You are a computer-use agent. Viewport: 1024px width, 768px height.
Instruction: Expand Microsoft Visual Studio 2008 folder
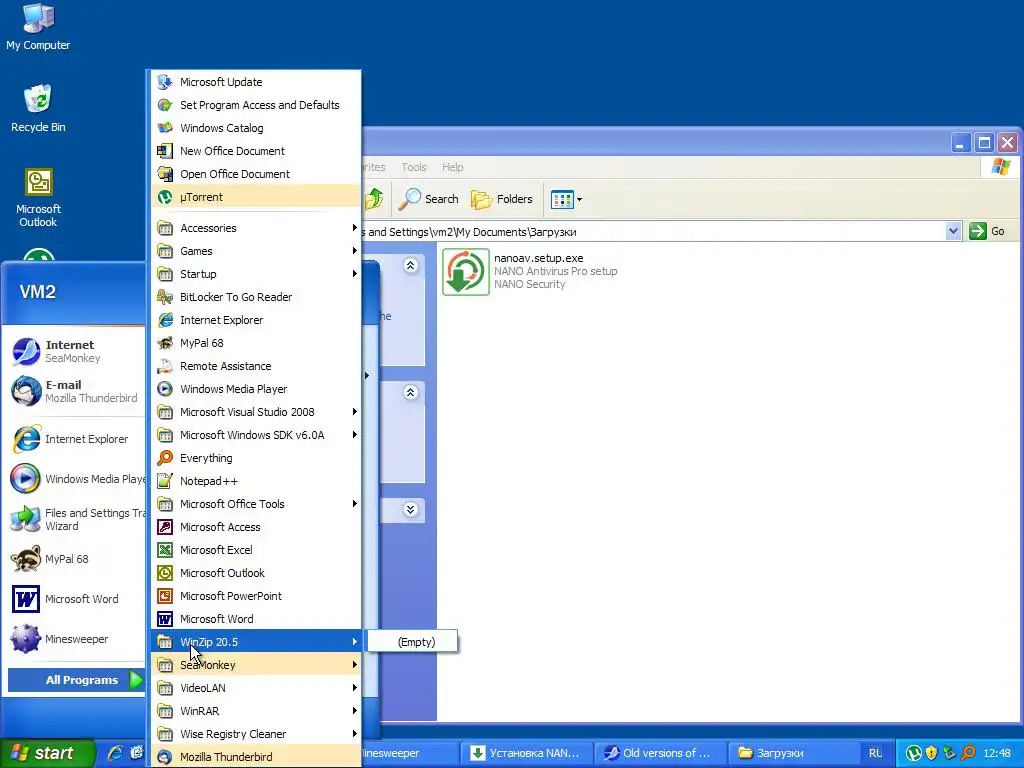point(256,412)
